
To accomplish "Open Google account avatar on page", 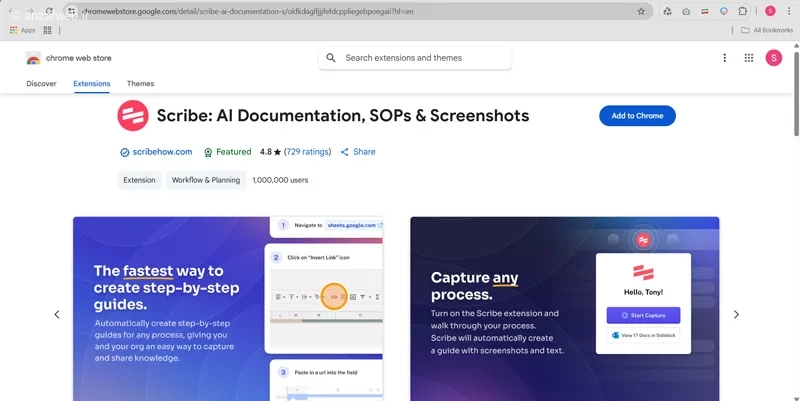I will tap(773, 58).
